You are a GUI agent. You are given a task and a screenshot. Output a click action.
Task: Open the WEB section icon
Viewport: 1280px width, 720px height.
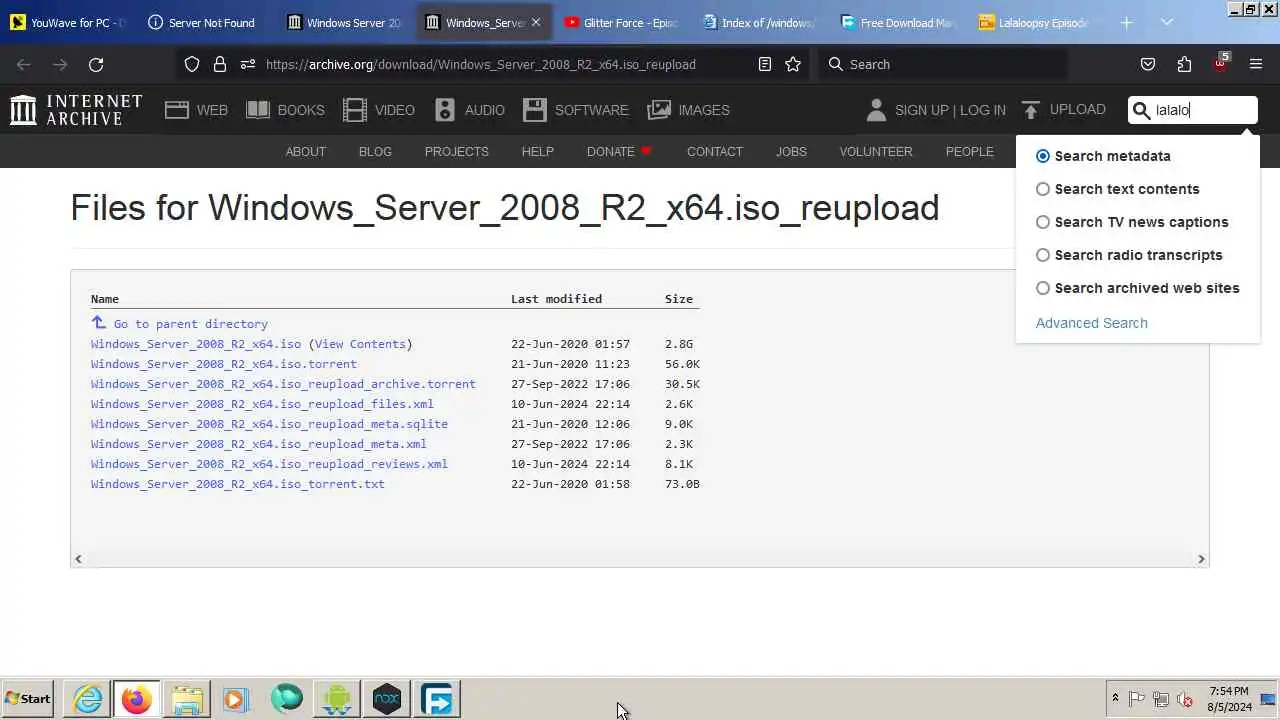point(177,110)
